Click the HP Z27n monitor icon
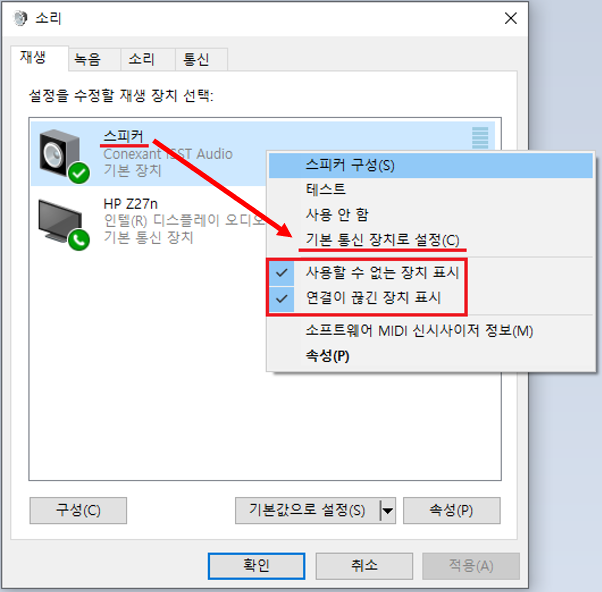 (x=60, y=221)
